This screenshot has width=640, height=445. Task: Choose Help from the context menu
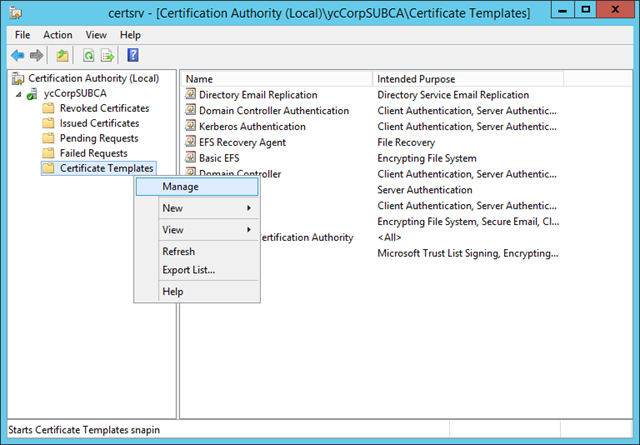point(197,291)
